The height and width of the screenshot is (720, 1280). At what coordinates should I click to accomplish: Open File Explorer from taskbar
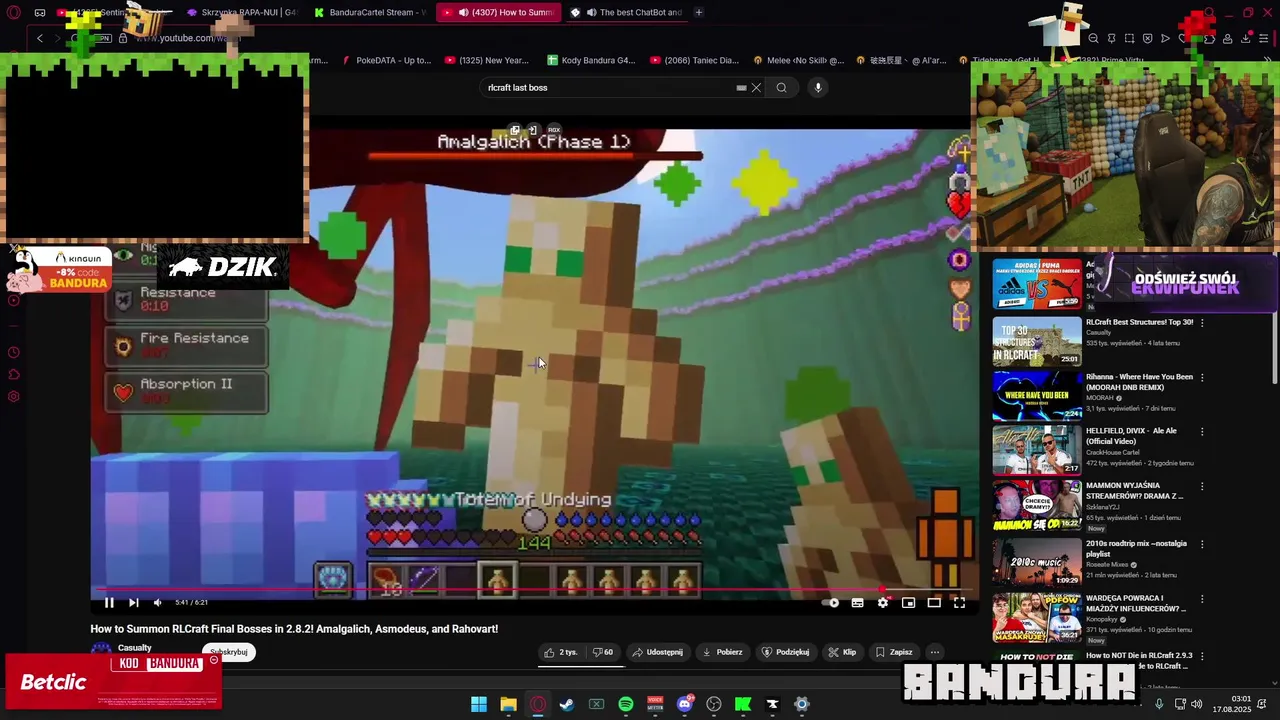click(x=508, y=704)
